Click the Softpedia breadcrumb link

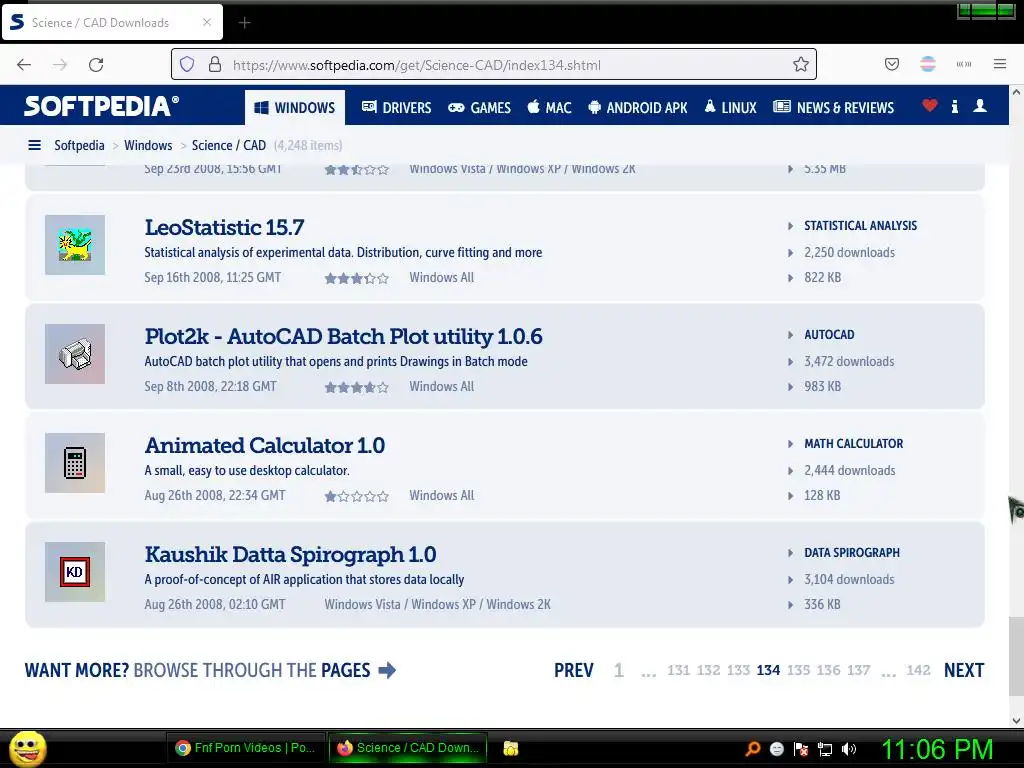click(x=79, y=145)
